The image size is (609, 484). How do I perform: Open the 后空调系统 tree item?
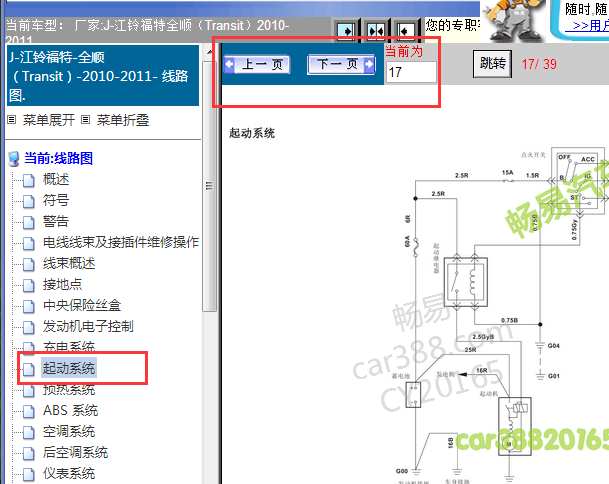(x=75, y=453)
